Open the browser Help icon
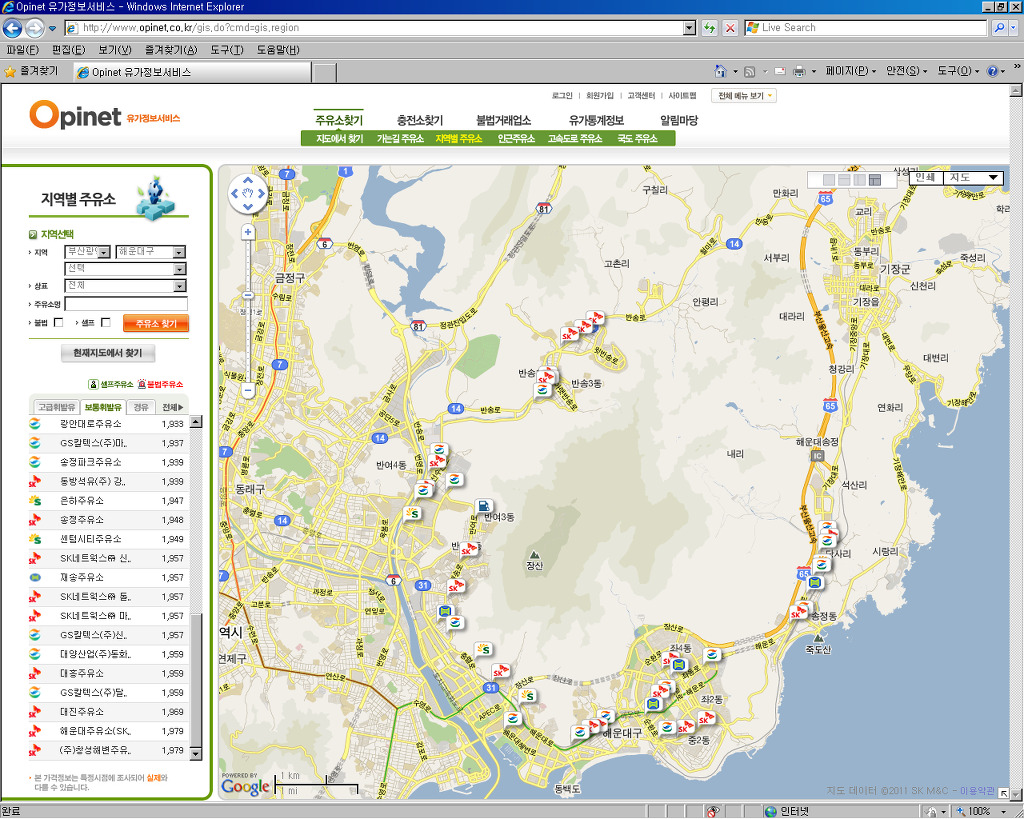The height and width of the screenshot is (819, 1024). [x=992, y=71]
